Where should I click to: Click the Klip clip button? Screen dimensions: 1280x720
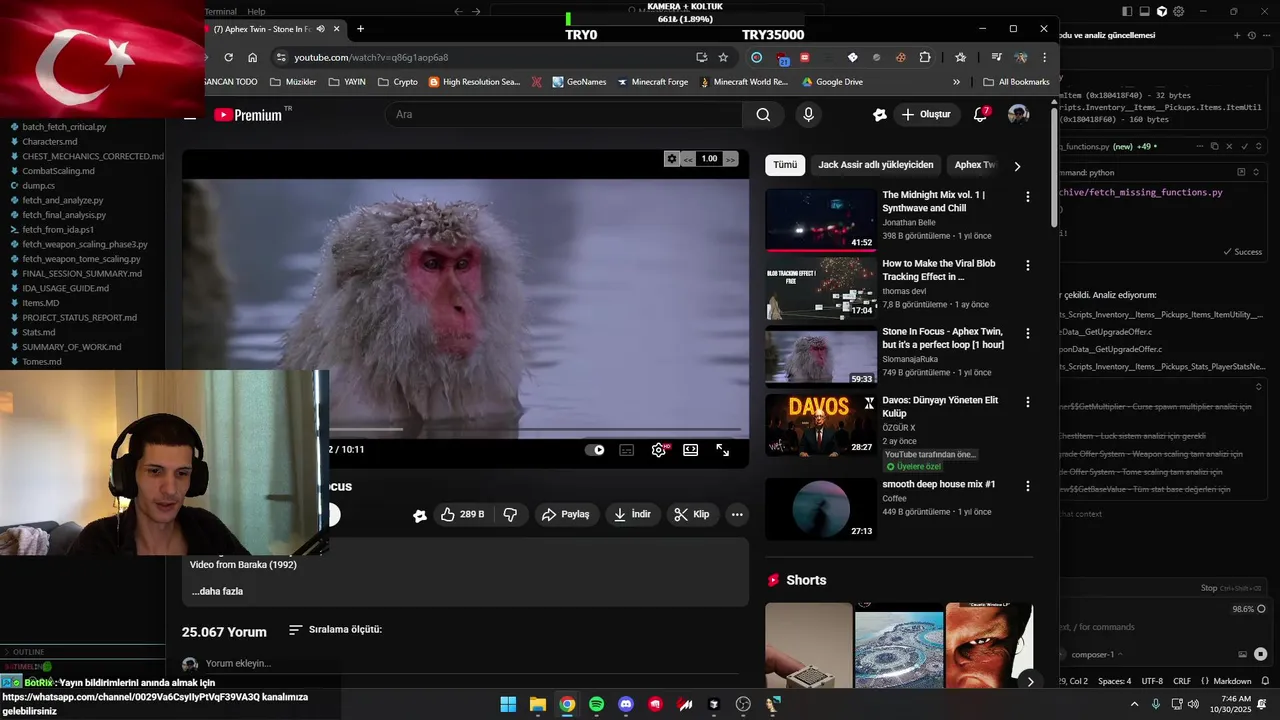[691, 514]
